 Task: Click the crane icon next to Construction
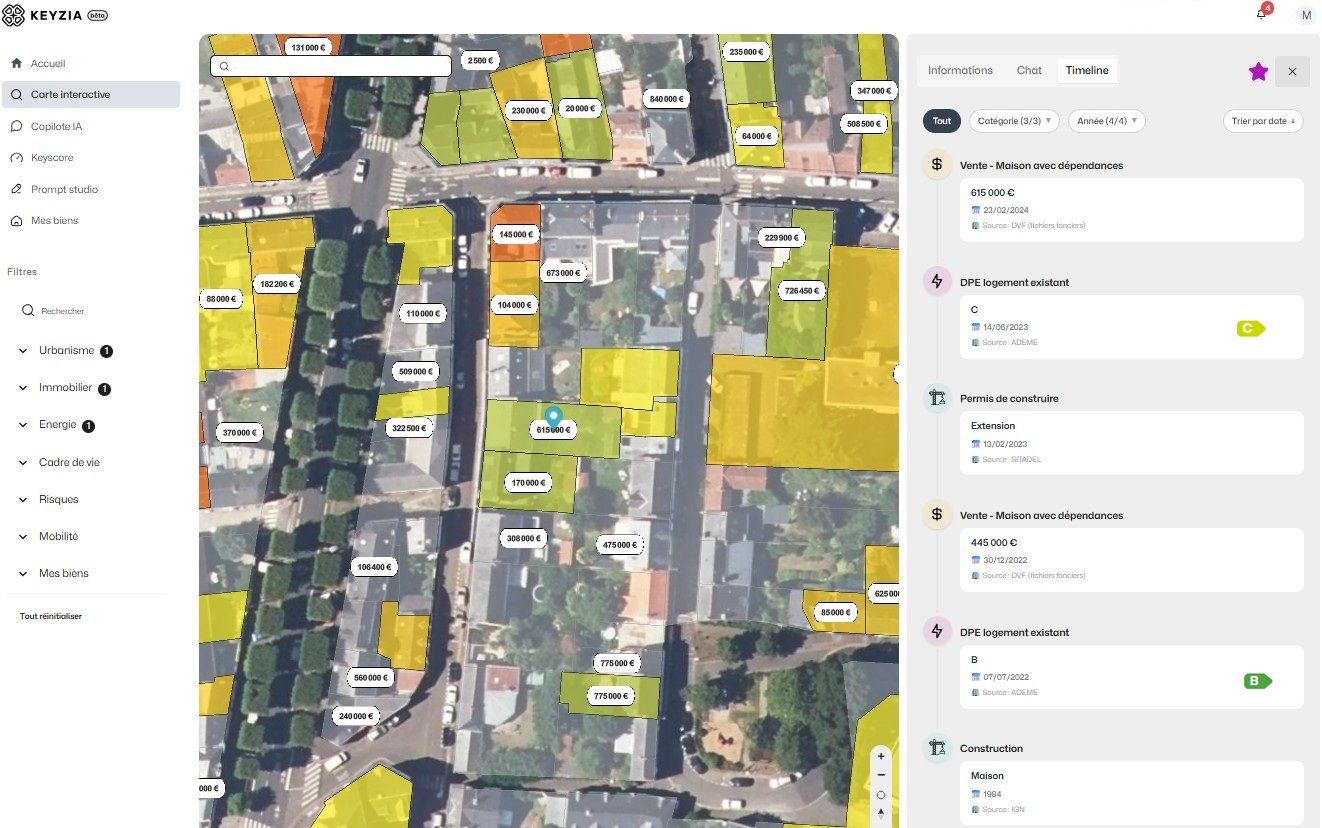[x=937, y=747]
